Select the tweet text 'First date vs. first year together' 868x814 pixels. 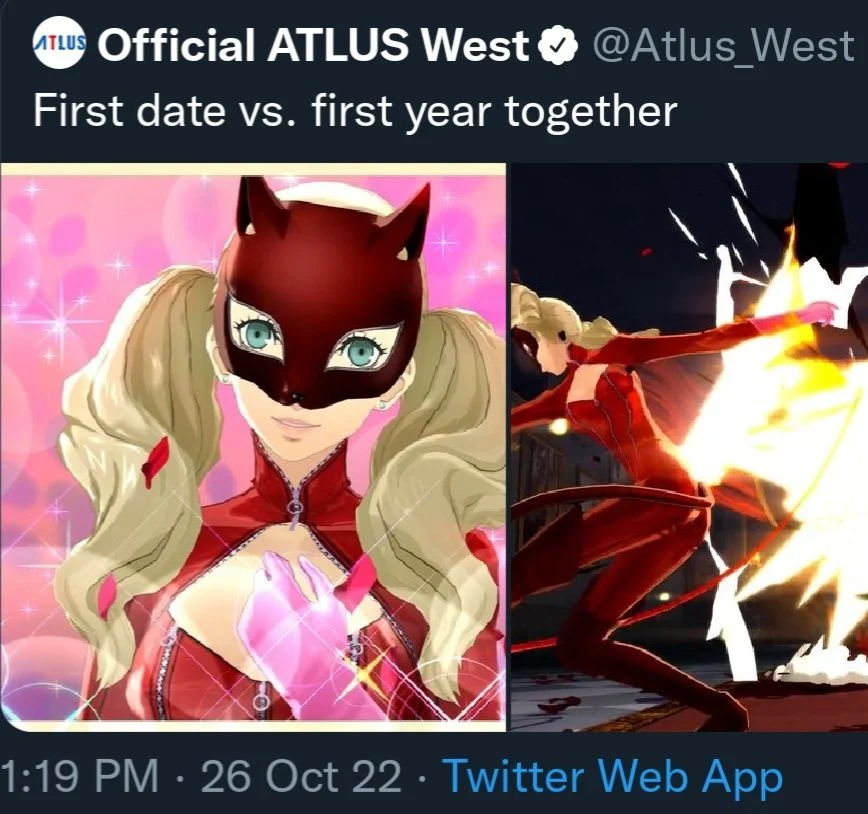(355, 111)
